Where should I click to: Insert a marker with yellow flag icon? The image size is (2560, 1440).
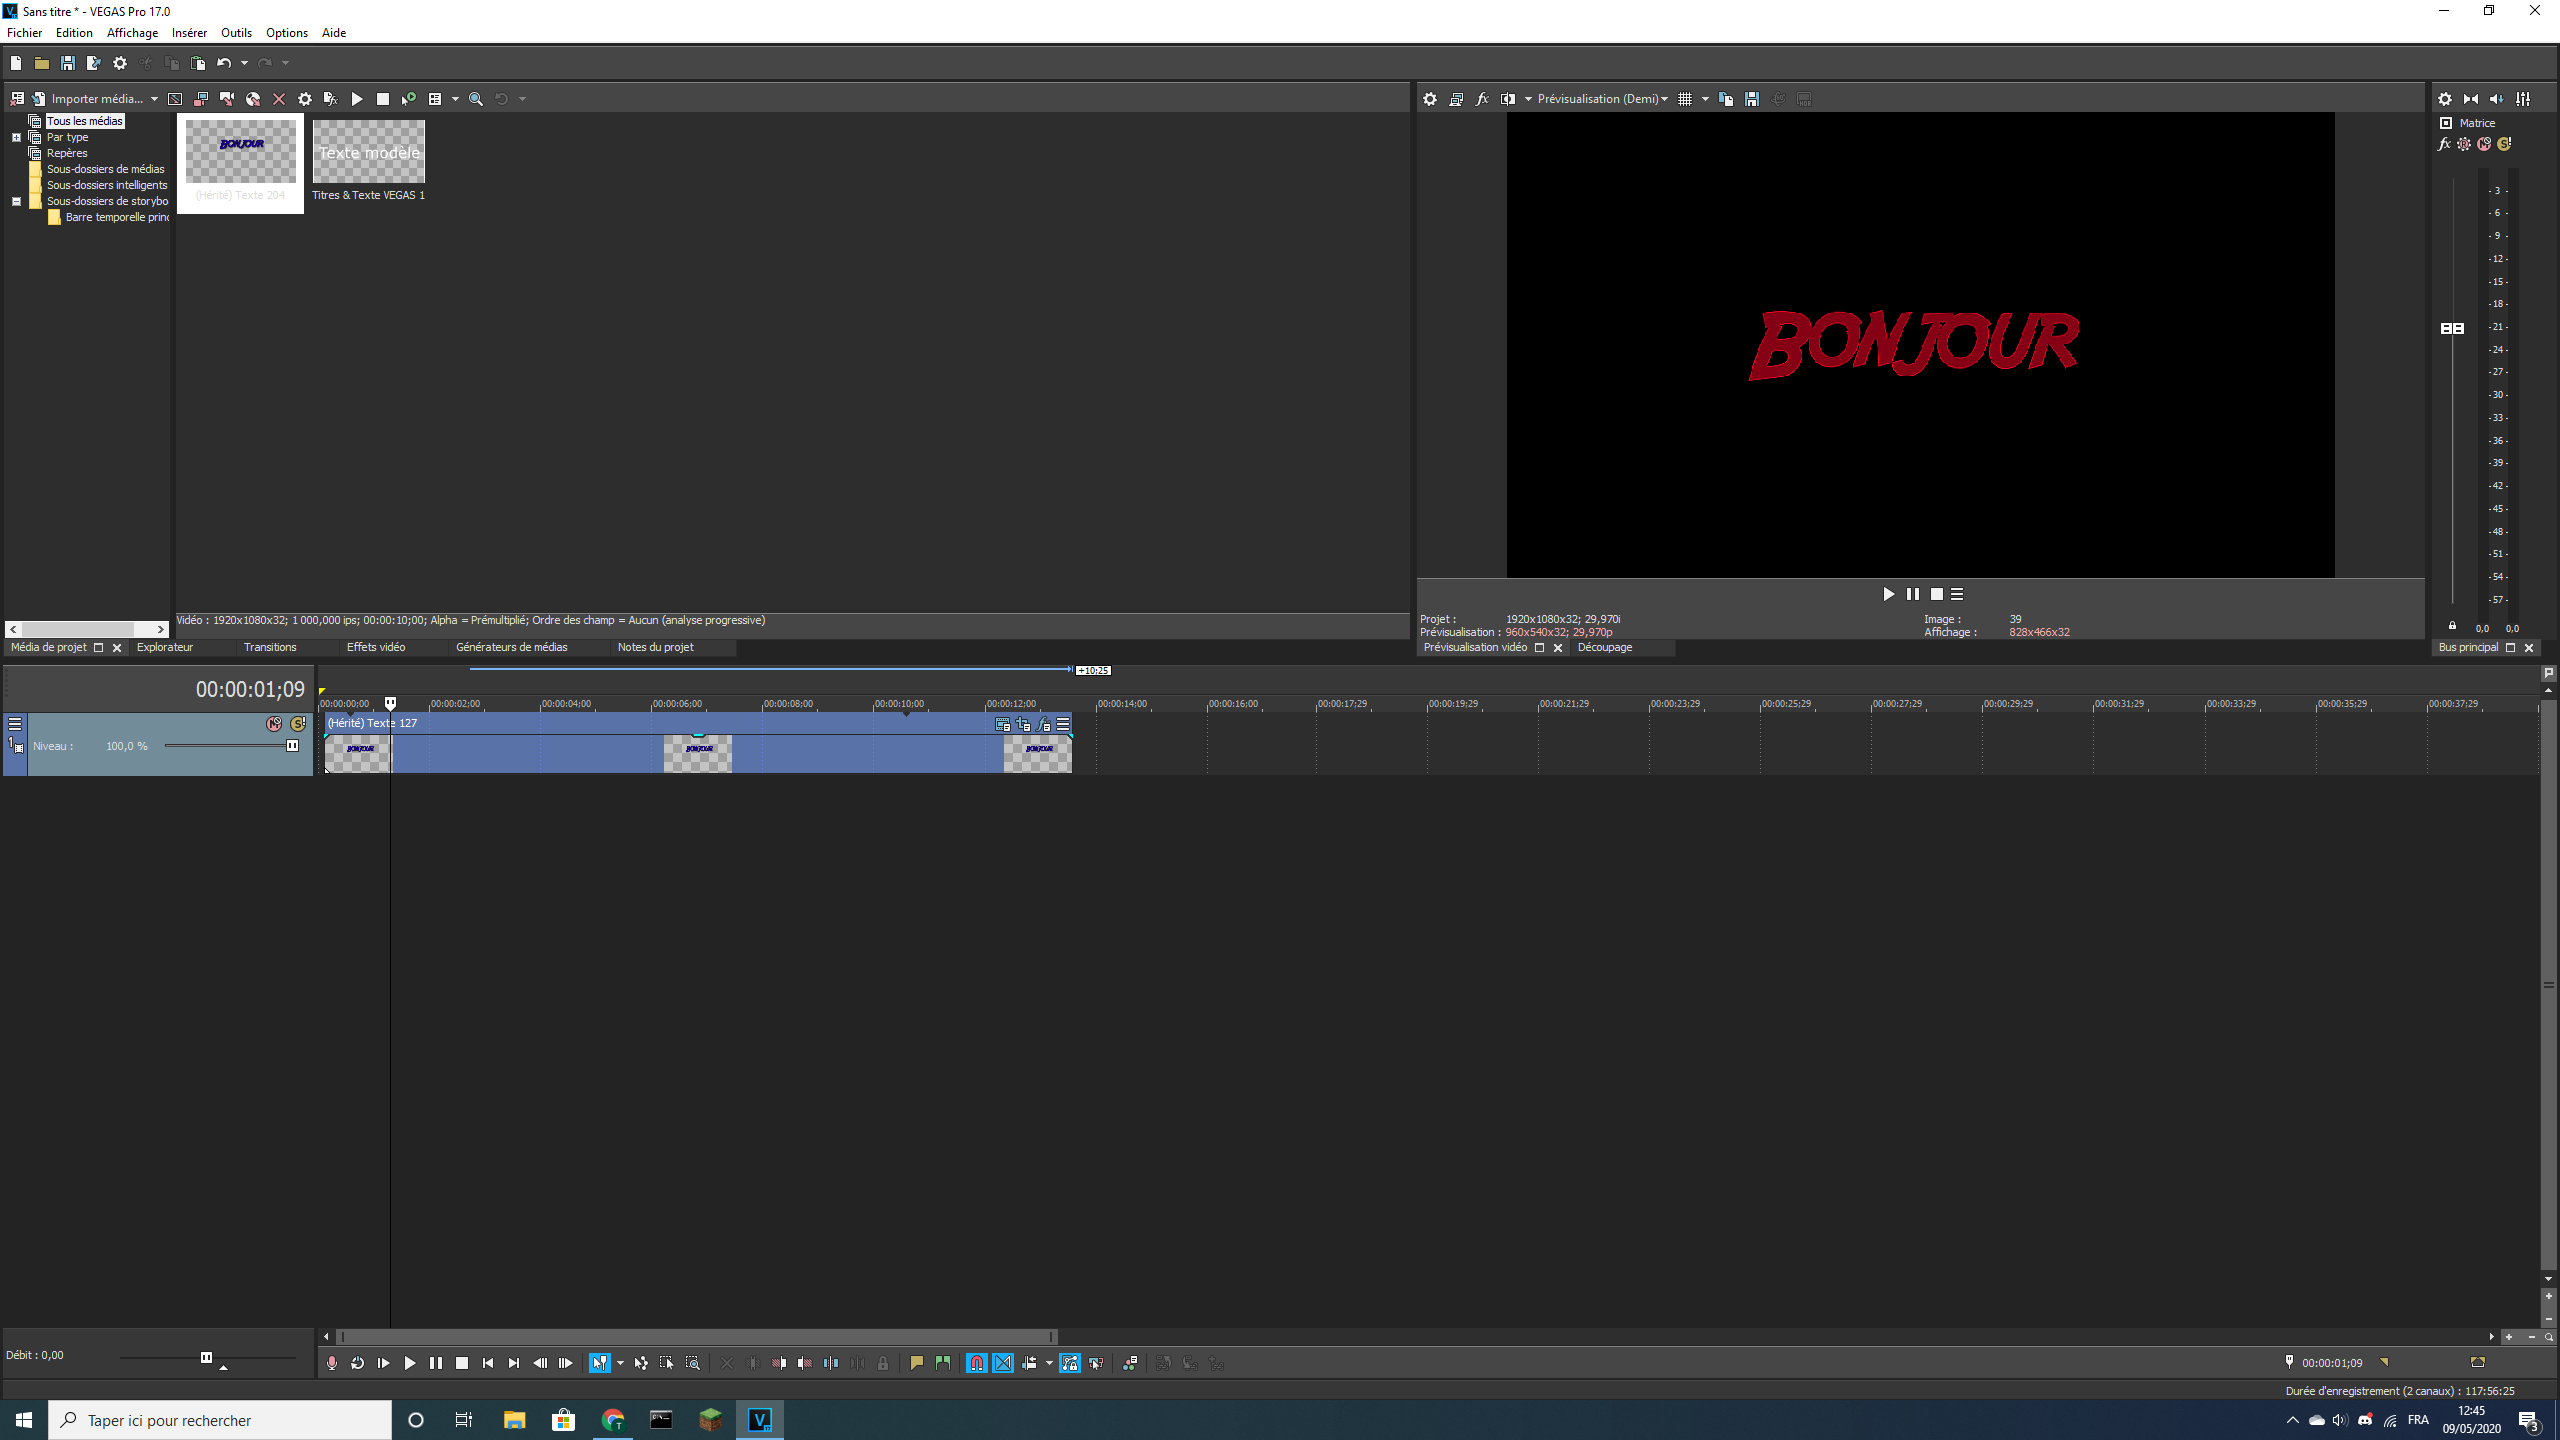coord(917,1363)
